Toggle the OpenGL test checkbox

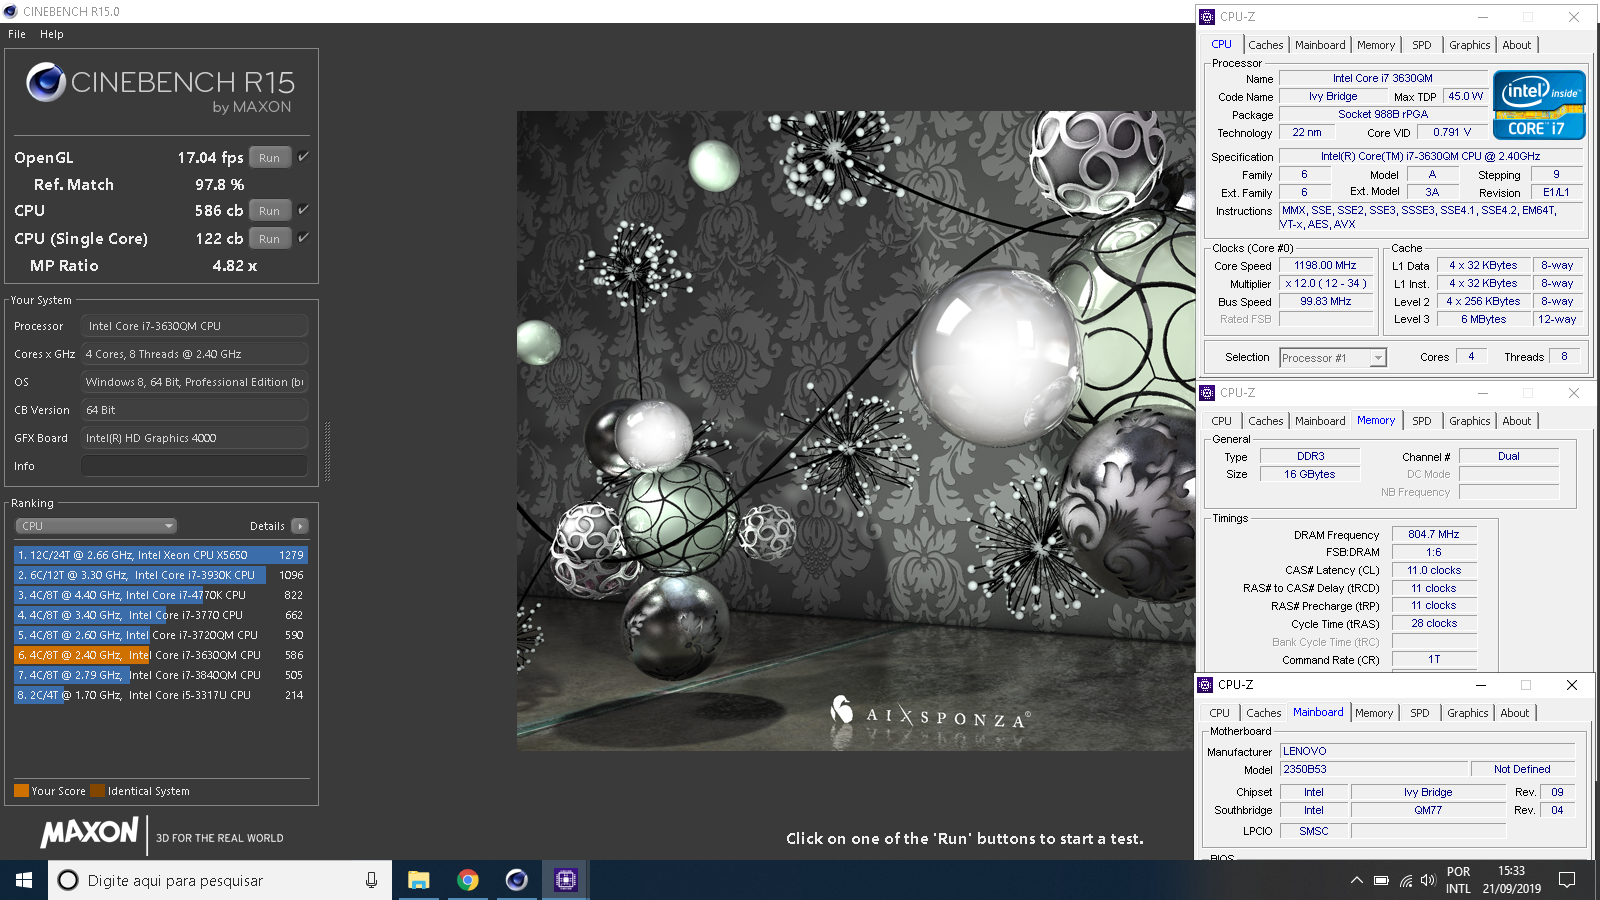point(303,157)
